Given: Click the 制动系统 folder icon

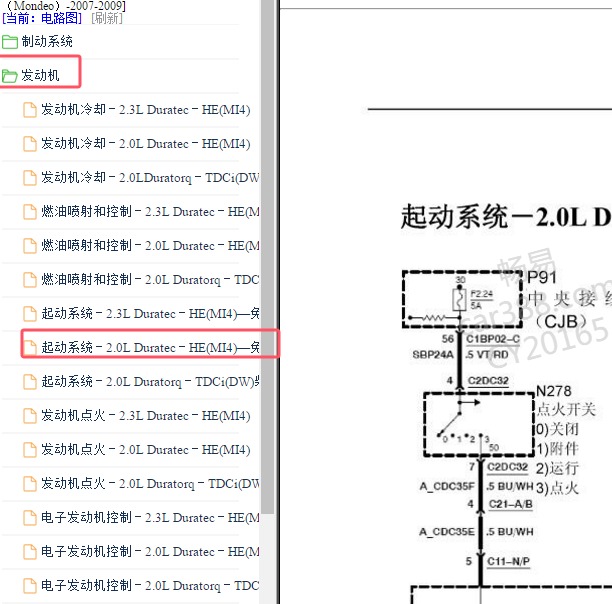Looking at the screenshot, I should click(9, 42).
